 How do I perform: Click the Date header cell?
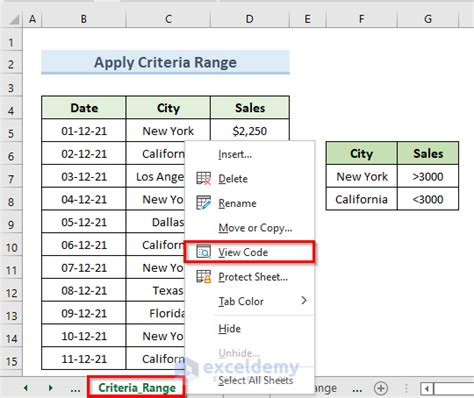84,108
